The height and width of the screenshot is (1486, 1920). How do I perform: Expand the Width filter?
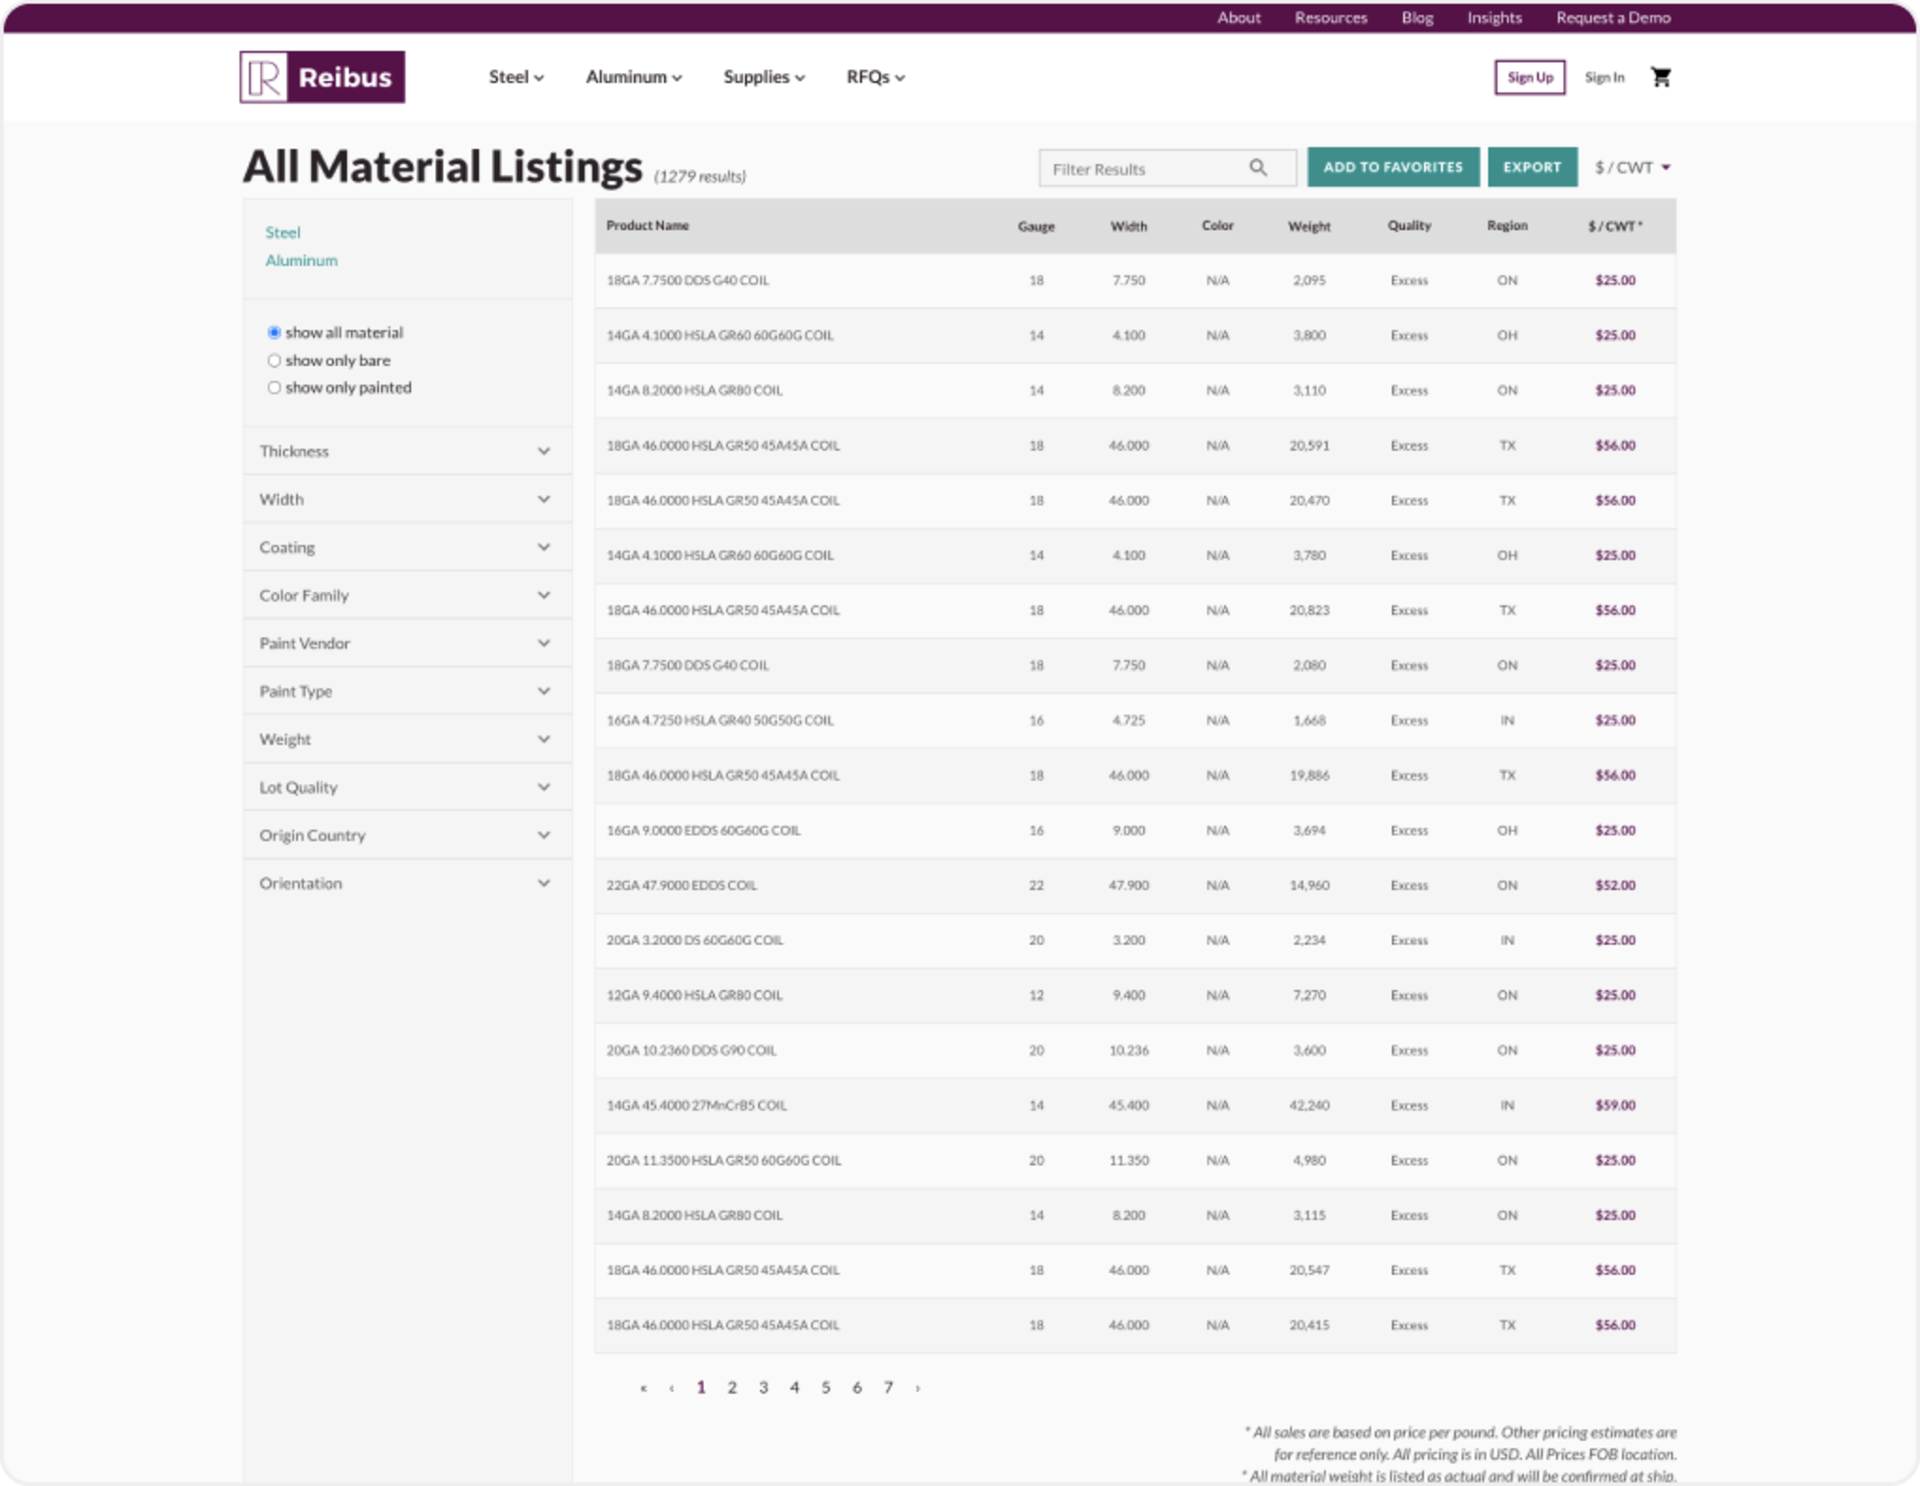pos(407,499)
